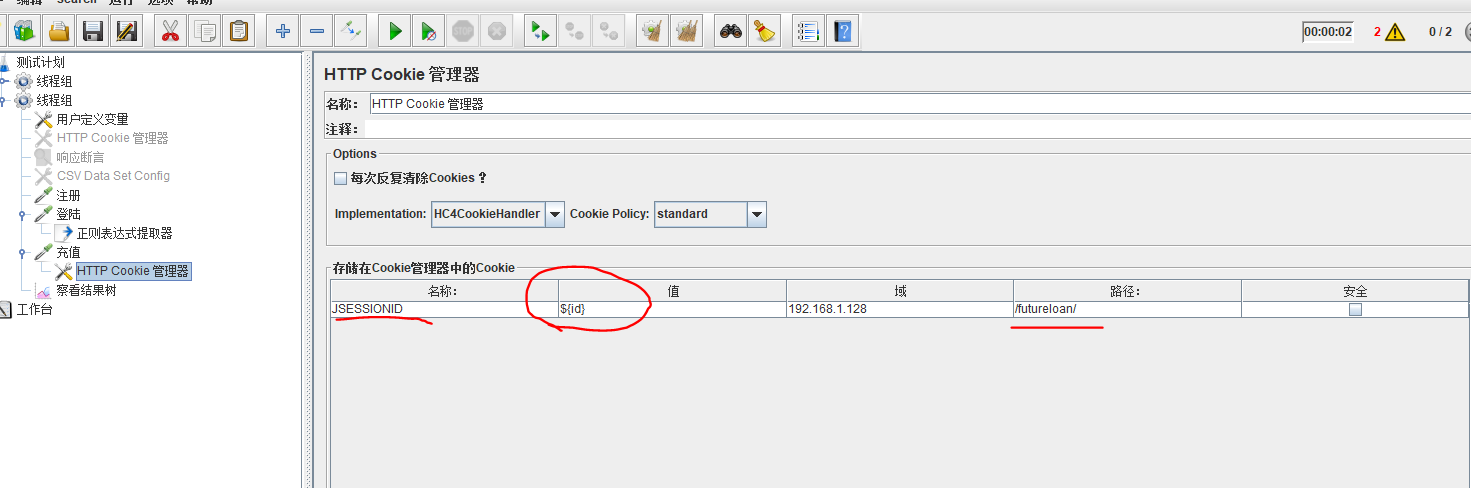Toggle 安全 checkbox in JSESSIONID row
This screenshot has height=488, width=1471.
pyautogui.click(x=1355, y=310)
